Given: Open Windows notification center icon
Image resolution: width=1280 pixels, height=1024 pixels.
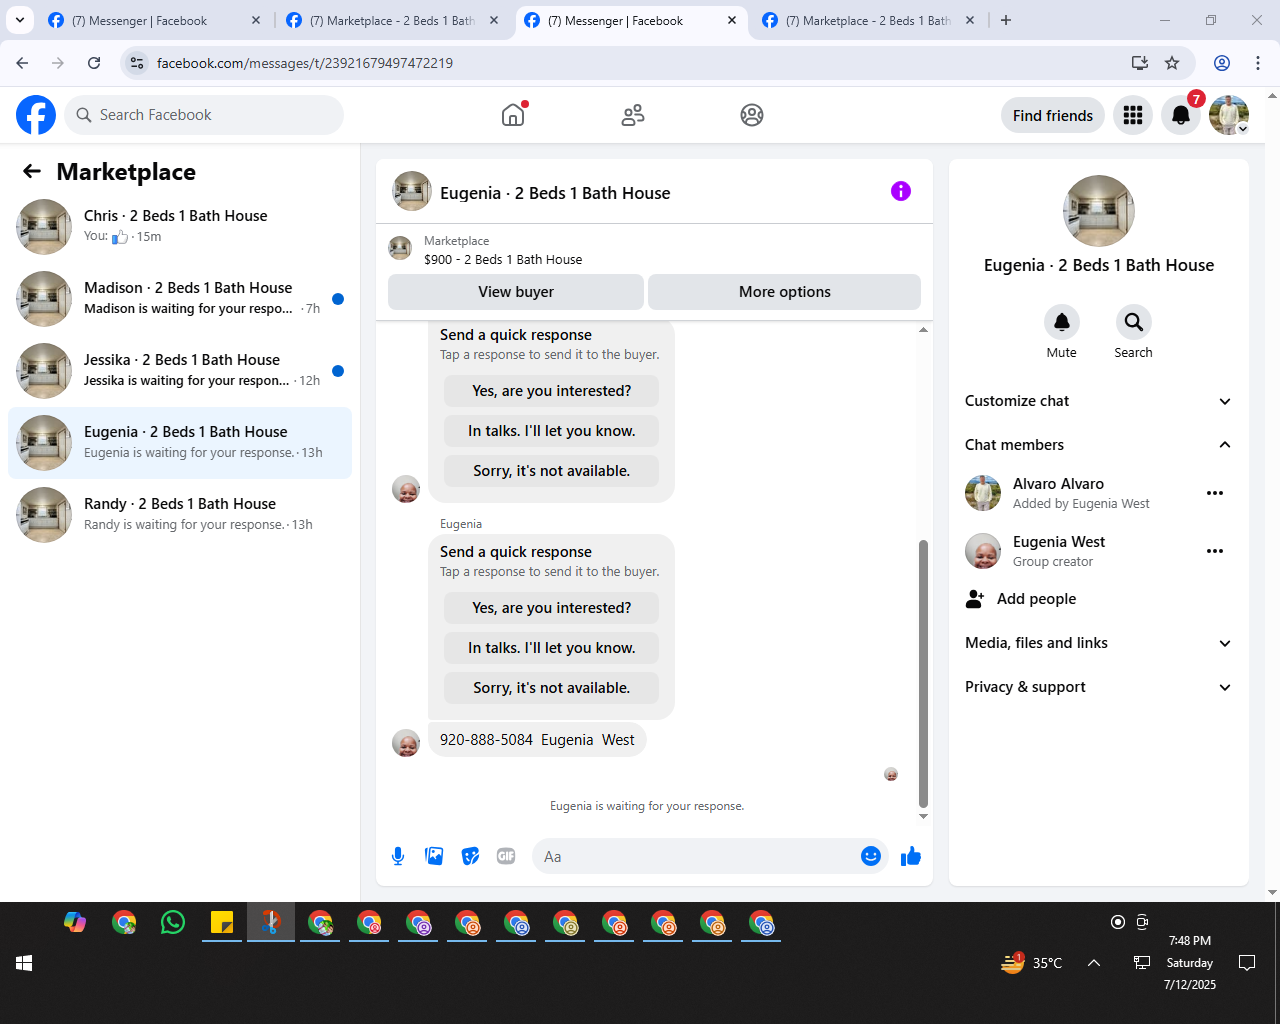Looking at the screenshot, I should [x=1247, y=963].
